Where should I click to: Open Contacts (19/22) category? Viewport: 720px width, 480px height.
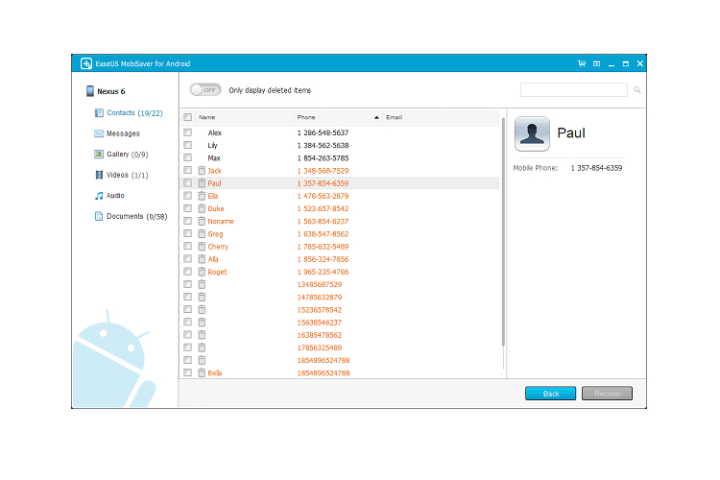pyautogui.click(x=135, y=113)
